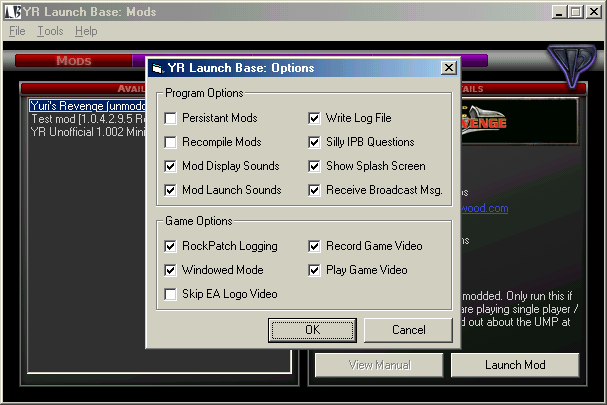Switch to the Mods tab
This screenshot has height=405, width=607.
73,60
